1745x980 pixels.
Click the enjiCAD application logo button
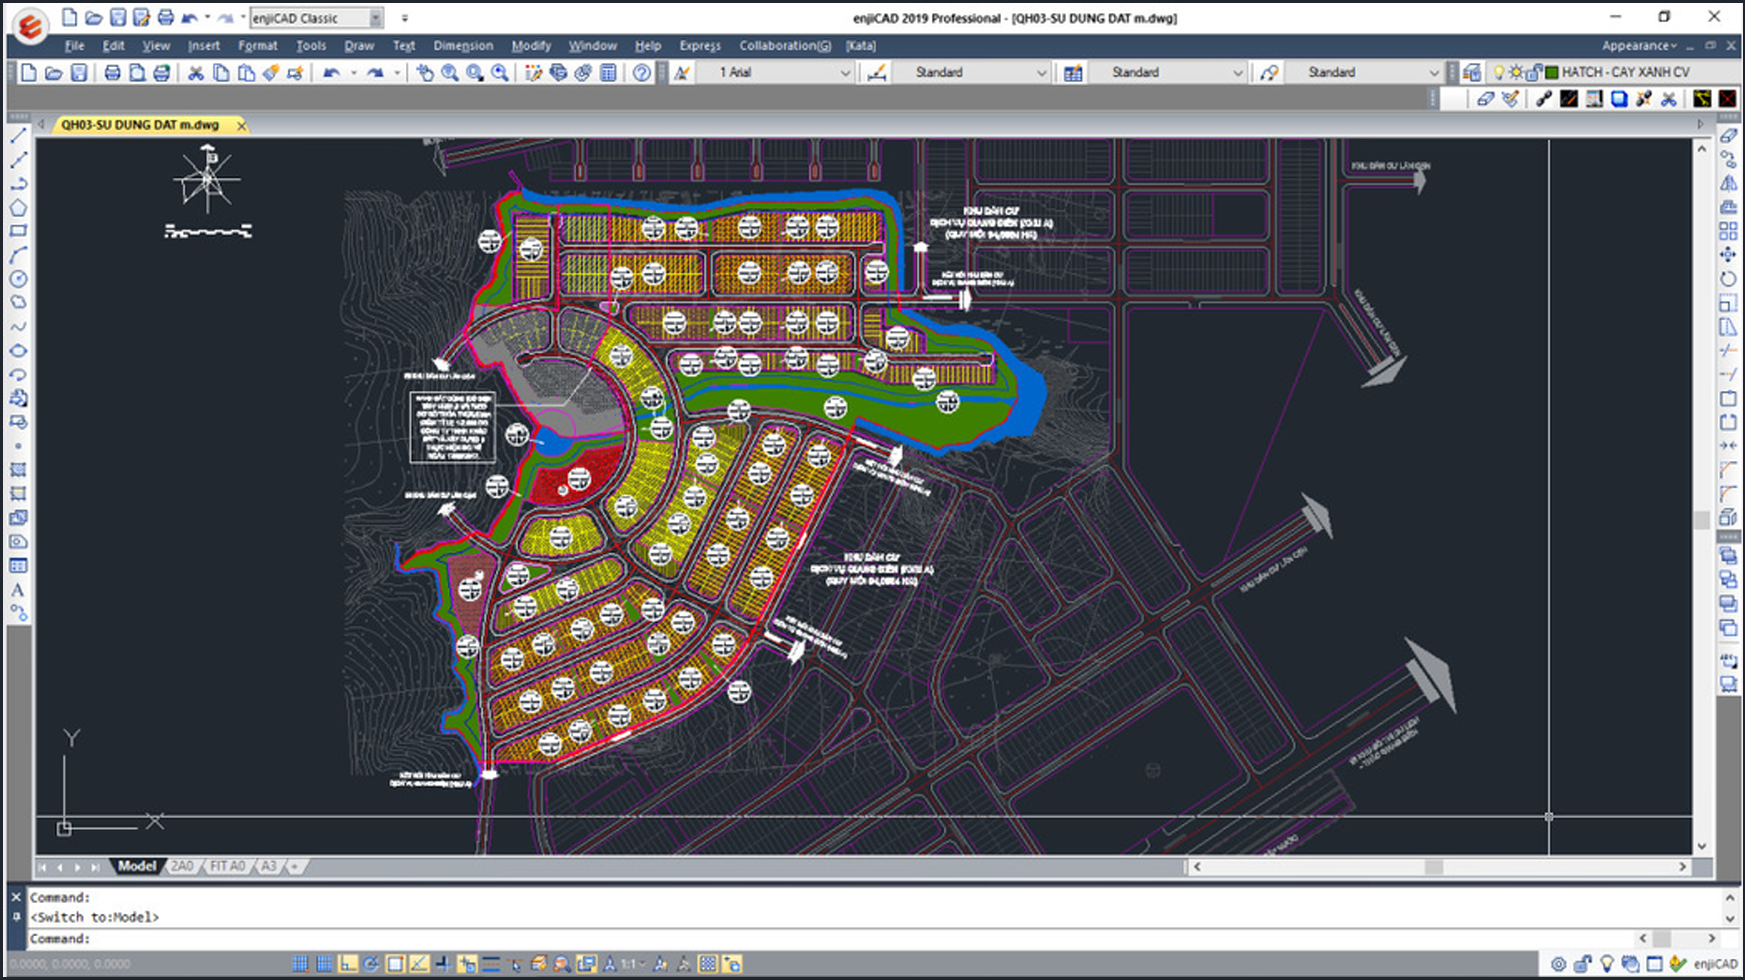29,27
